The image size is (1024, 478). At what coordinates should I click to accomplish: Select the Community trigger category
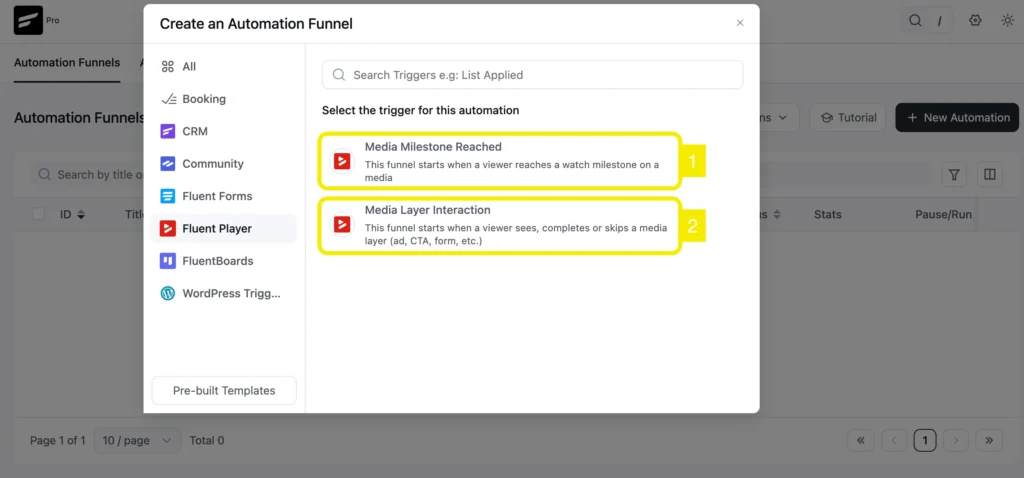pyautogui.click(x=223, y=164)
